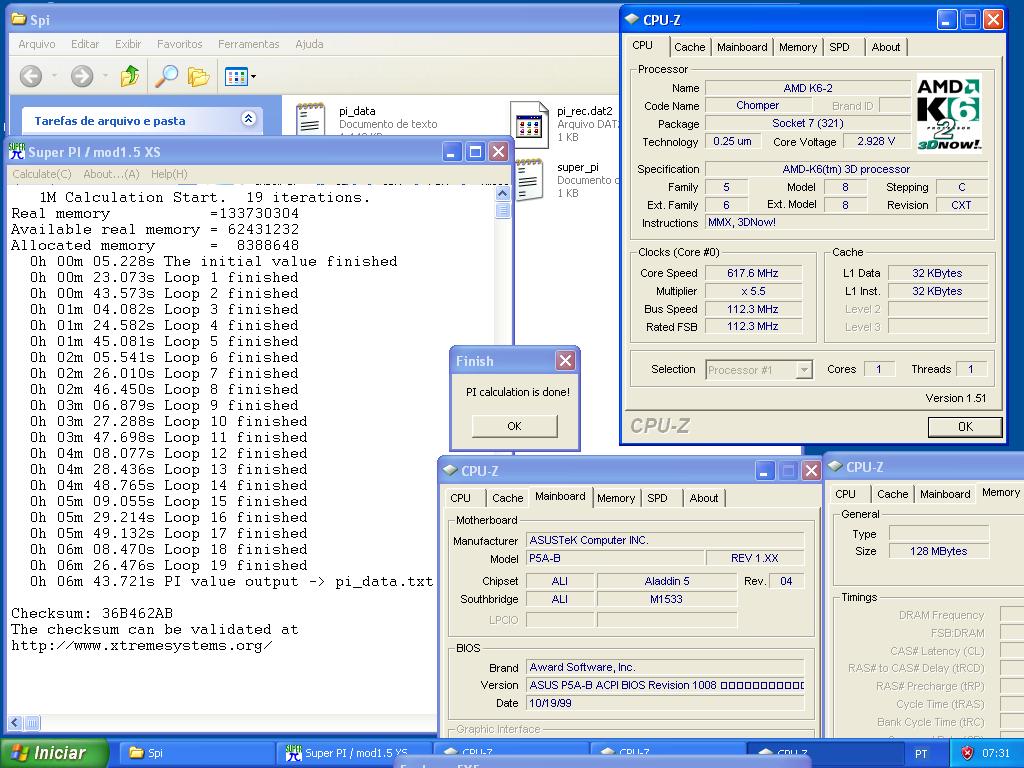This screenshot has width=1024, height=768.
Task: Click left arrow of Super PI horizontal scrollbar
Action: click(15, 722)
